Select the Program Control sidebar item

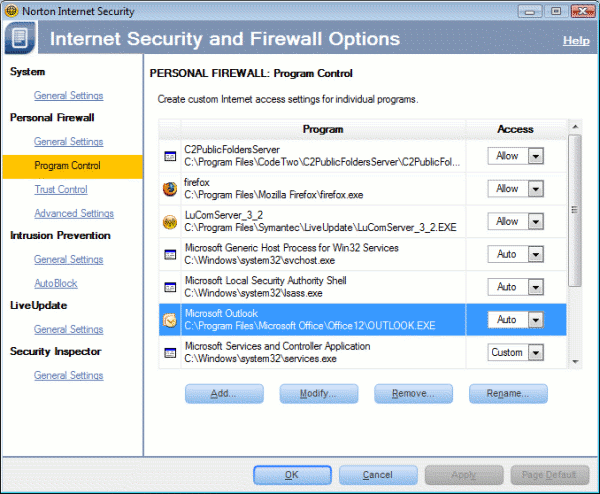tap(73, 166)
